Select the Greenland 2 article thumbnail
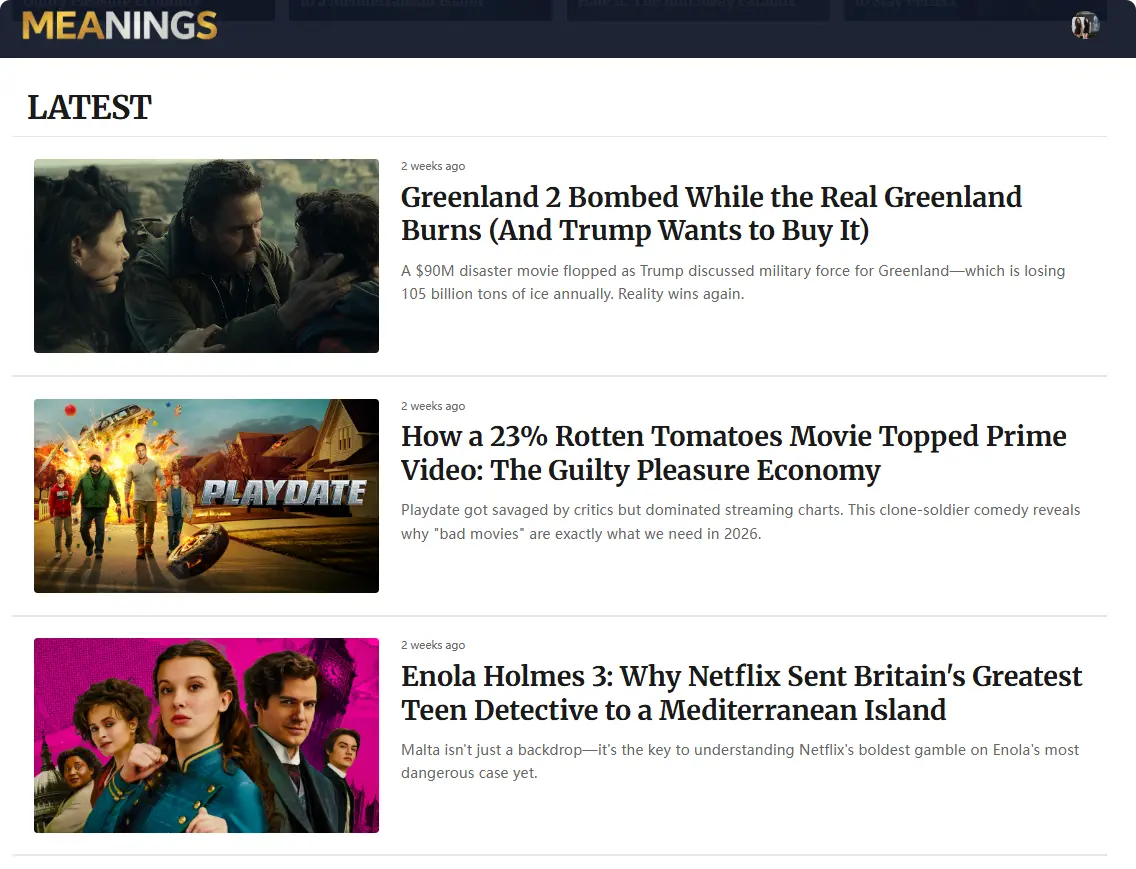This screenshot has height=869, width=1136. [206, 255]
